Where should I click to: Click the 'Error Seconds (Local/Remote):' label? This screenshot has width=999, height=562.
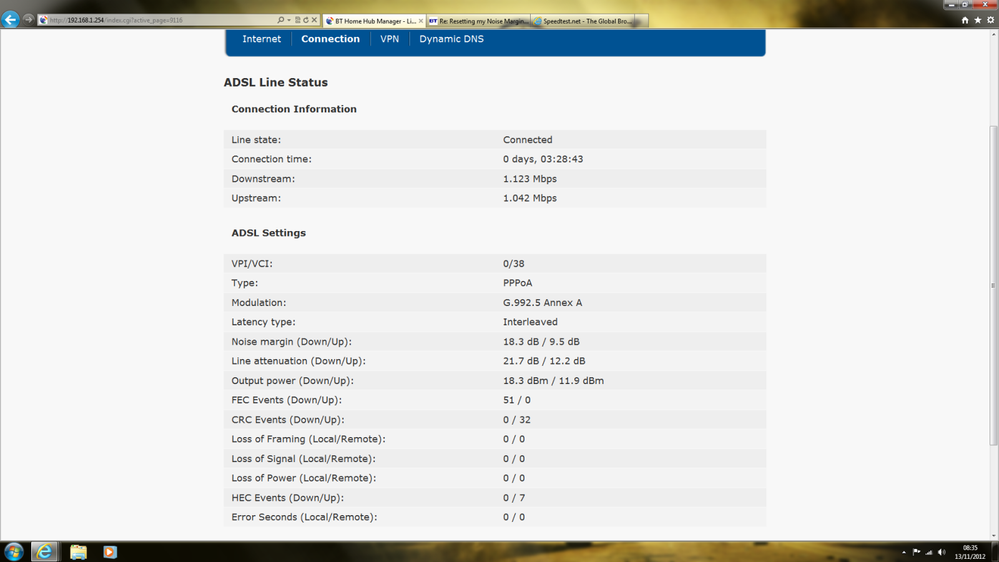304,517
